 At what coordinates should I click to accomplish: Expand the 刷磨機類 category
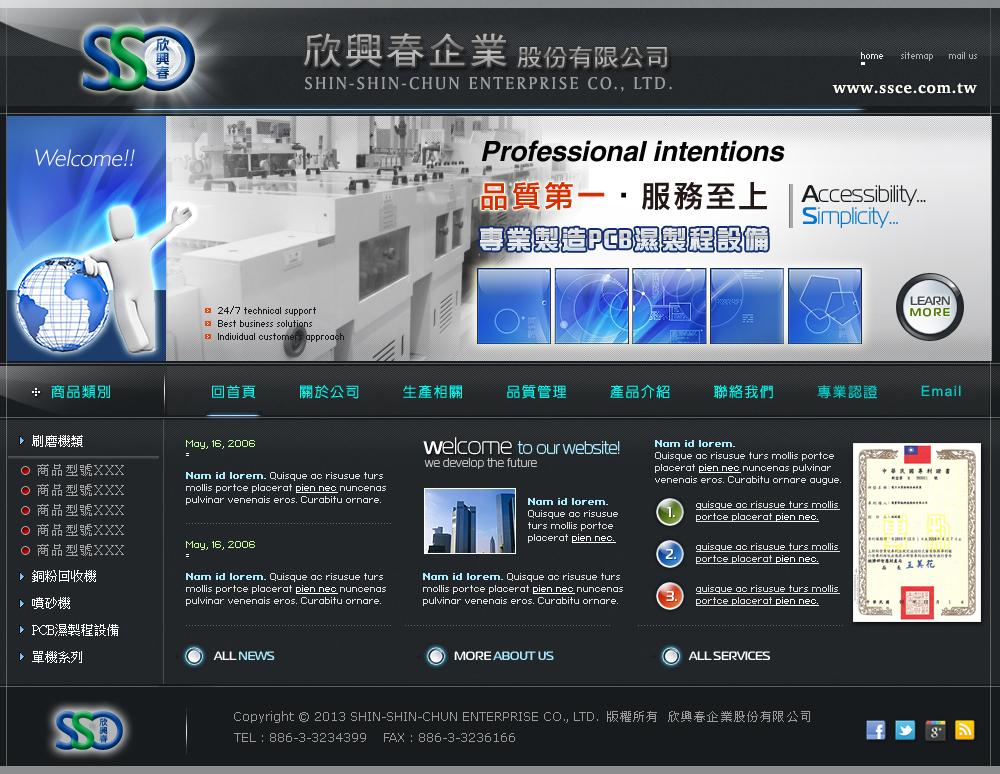tap(57, 441)
